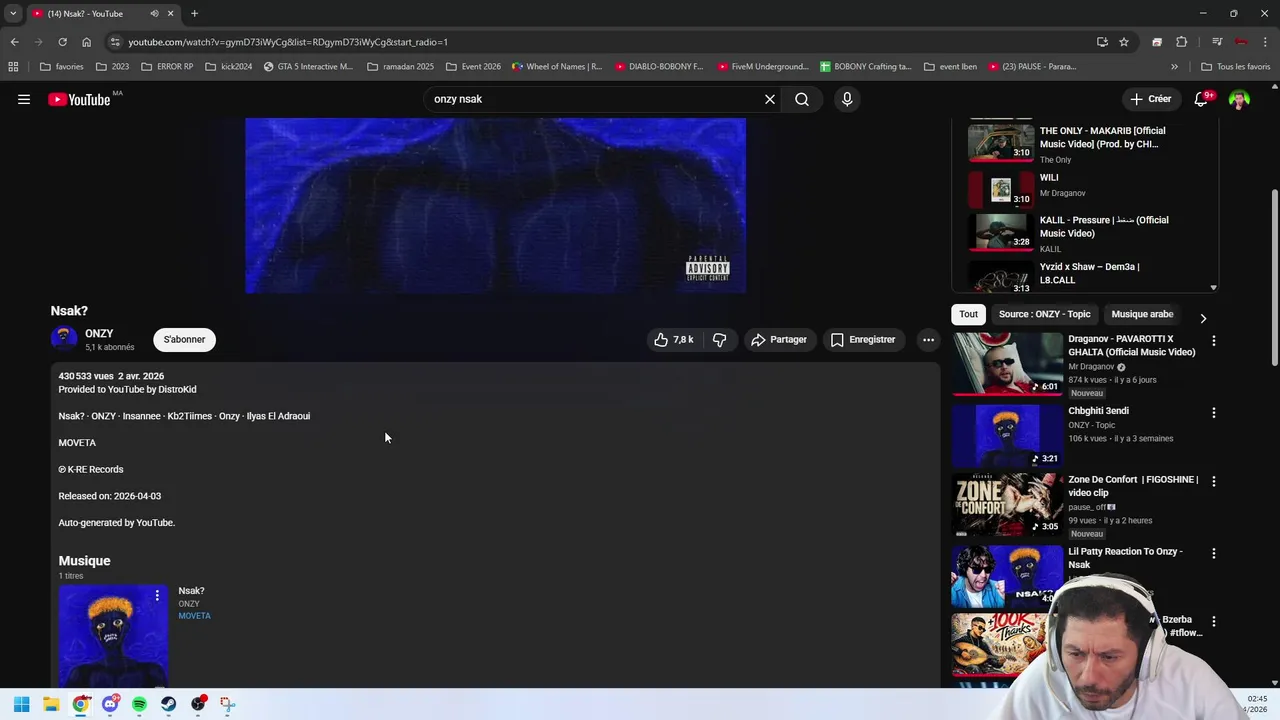This screenshot has height=720, width=1280.
Task: Open options on the Nsak? music card
Action: pos(157,595)
